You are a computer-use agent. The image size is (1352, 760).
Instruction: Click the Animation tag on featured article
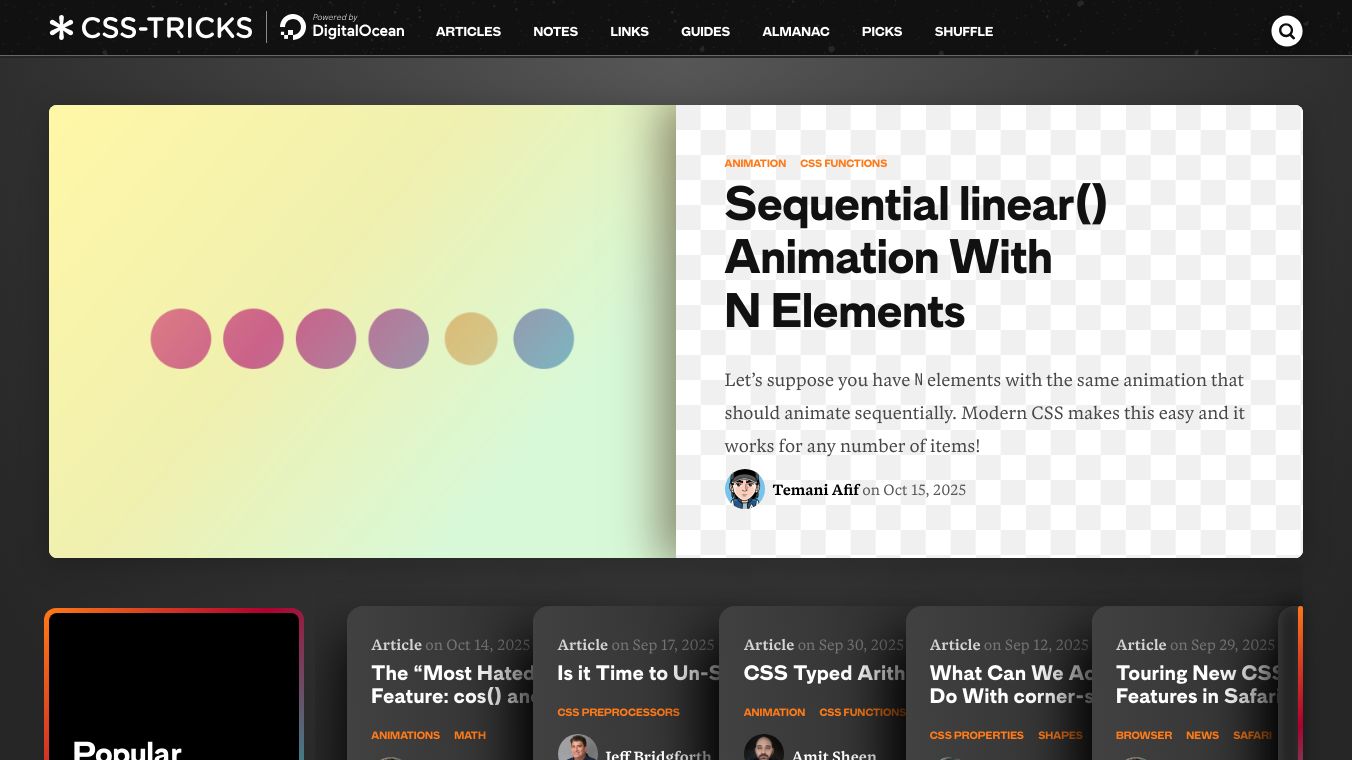(x=755, y=163)
